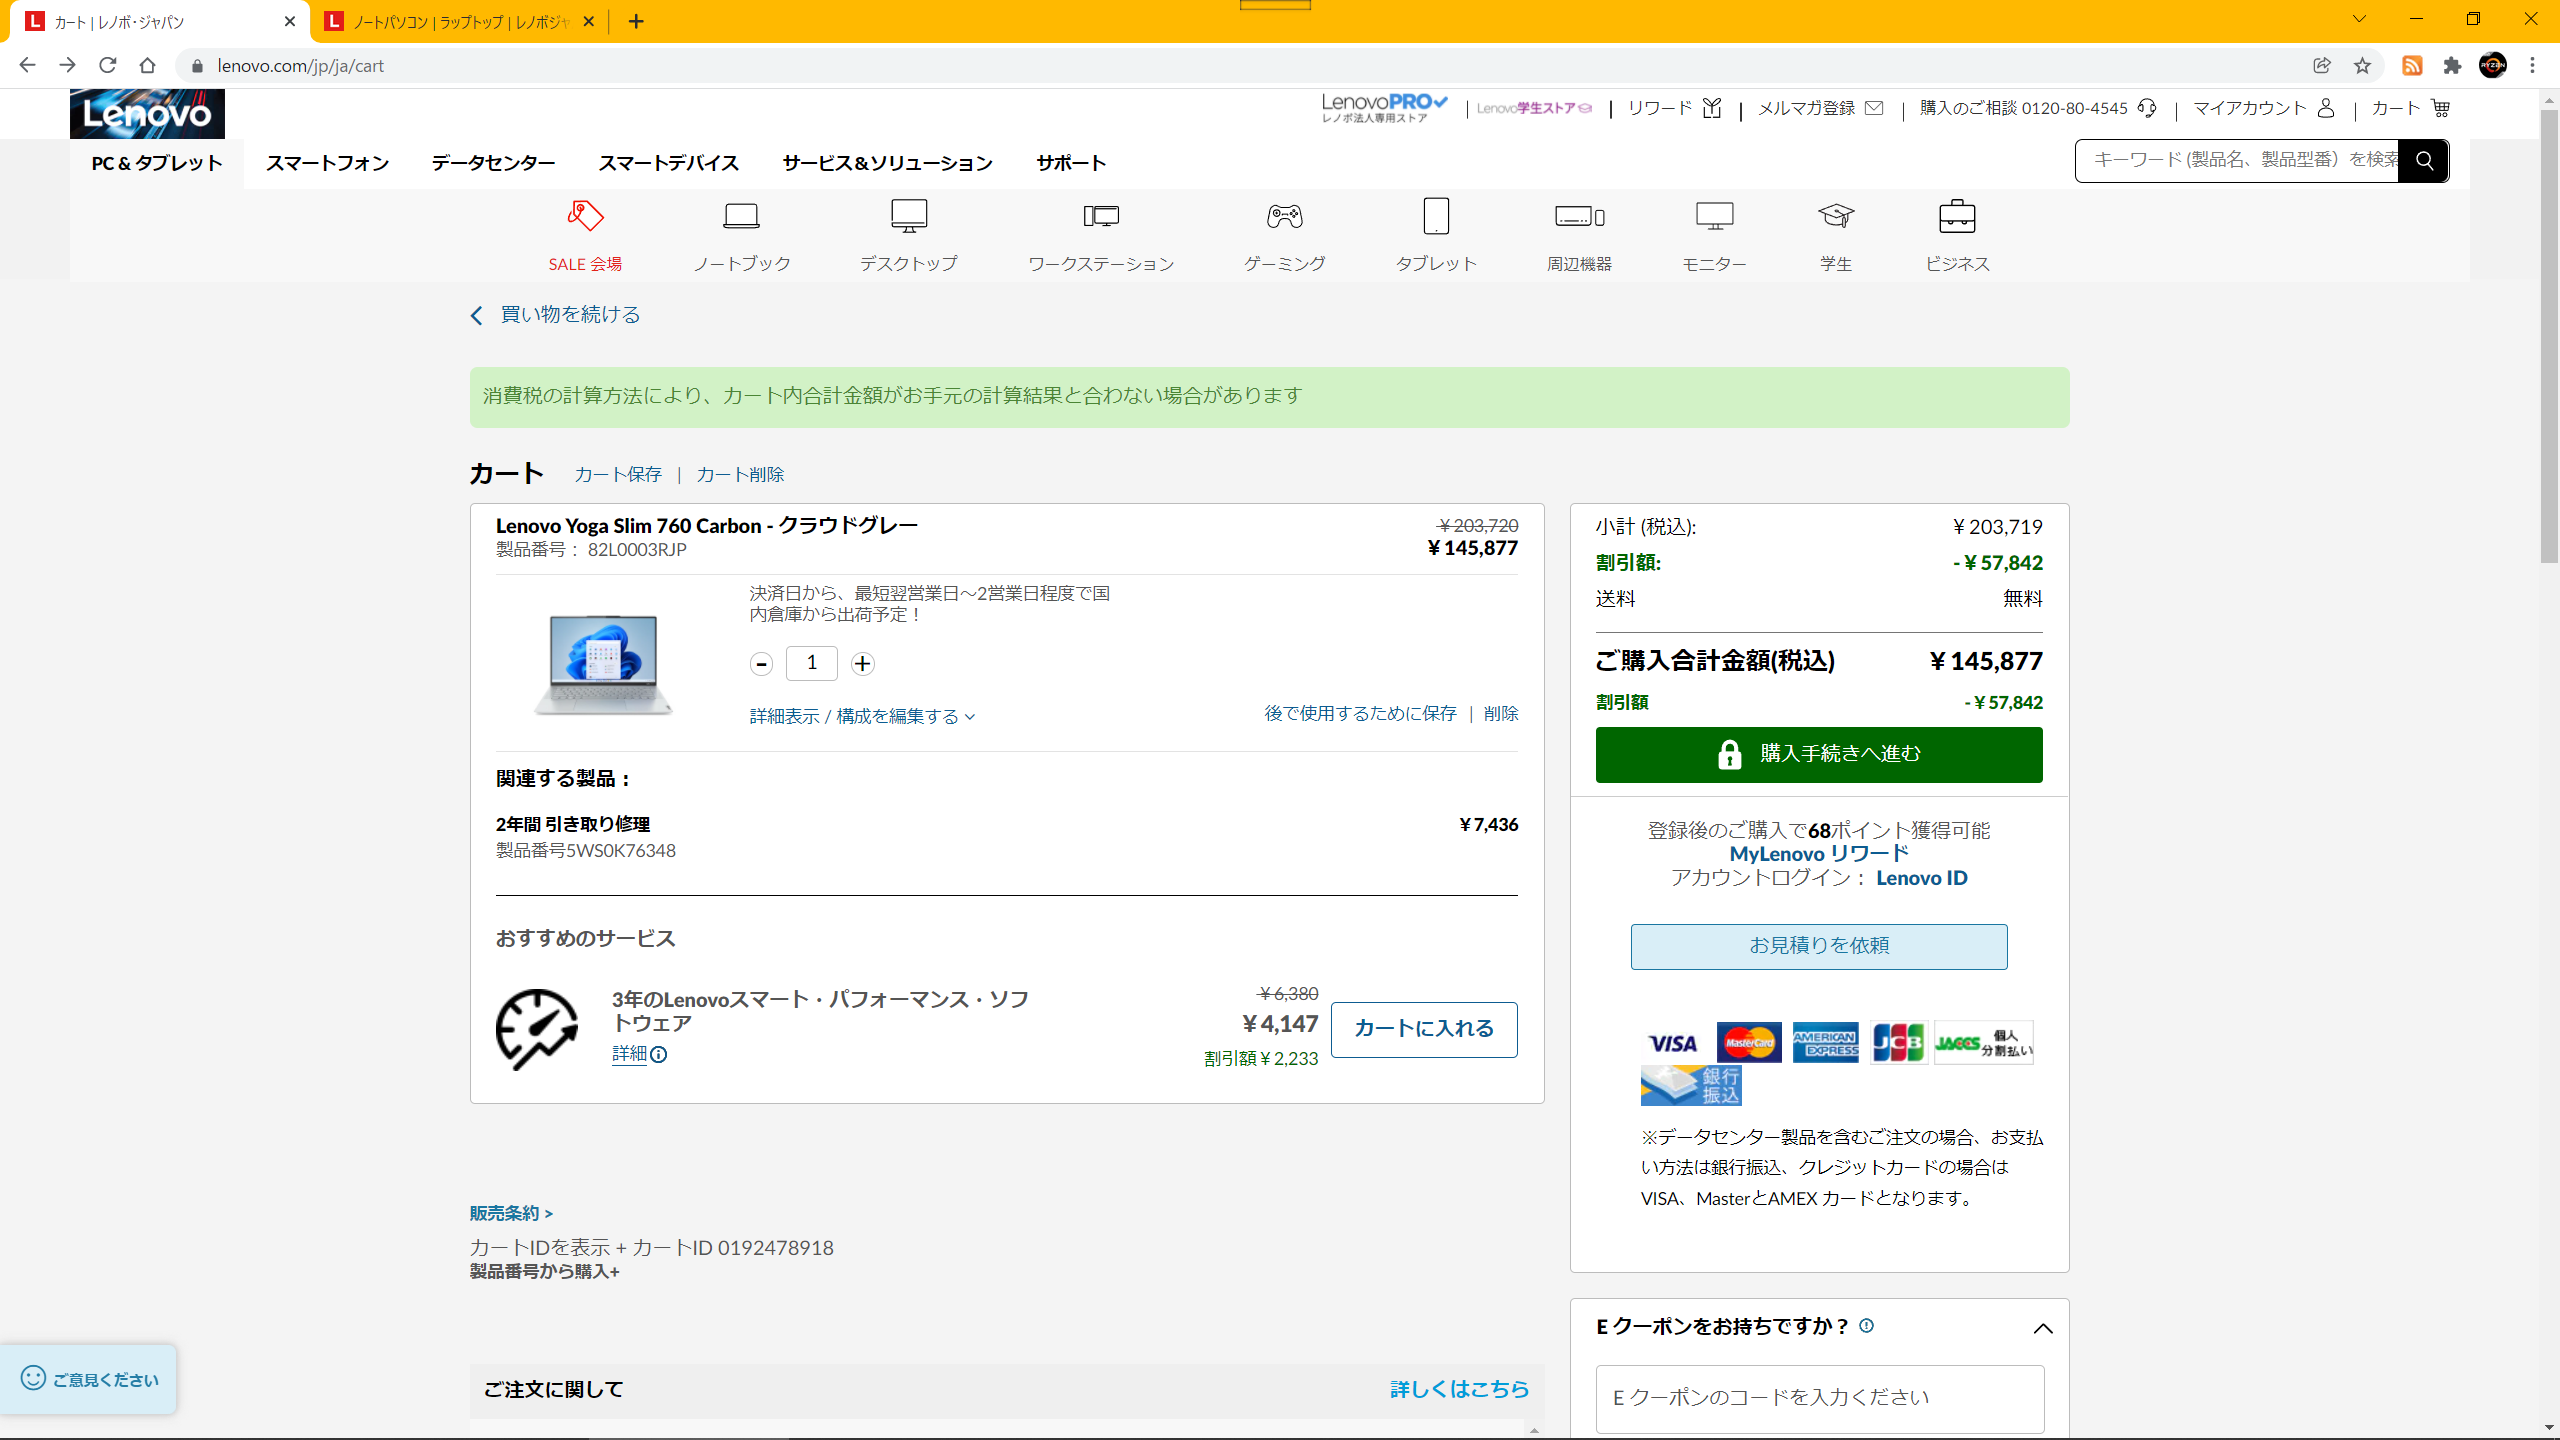The width and height of the screenshot is (2560, 1440).
Task: Open the デスクトップ category icon
Action: 909,216
